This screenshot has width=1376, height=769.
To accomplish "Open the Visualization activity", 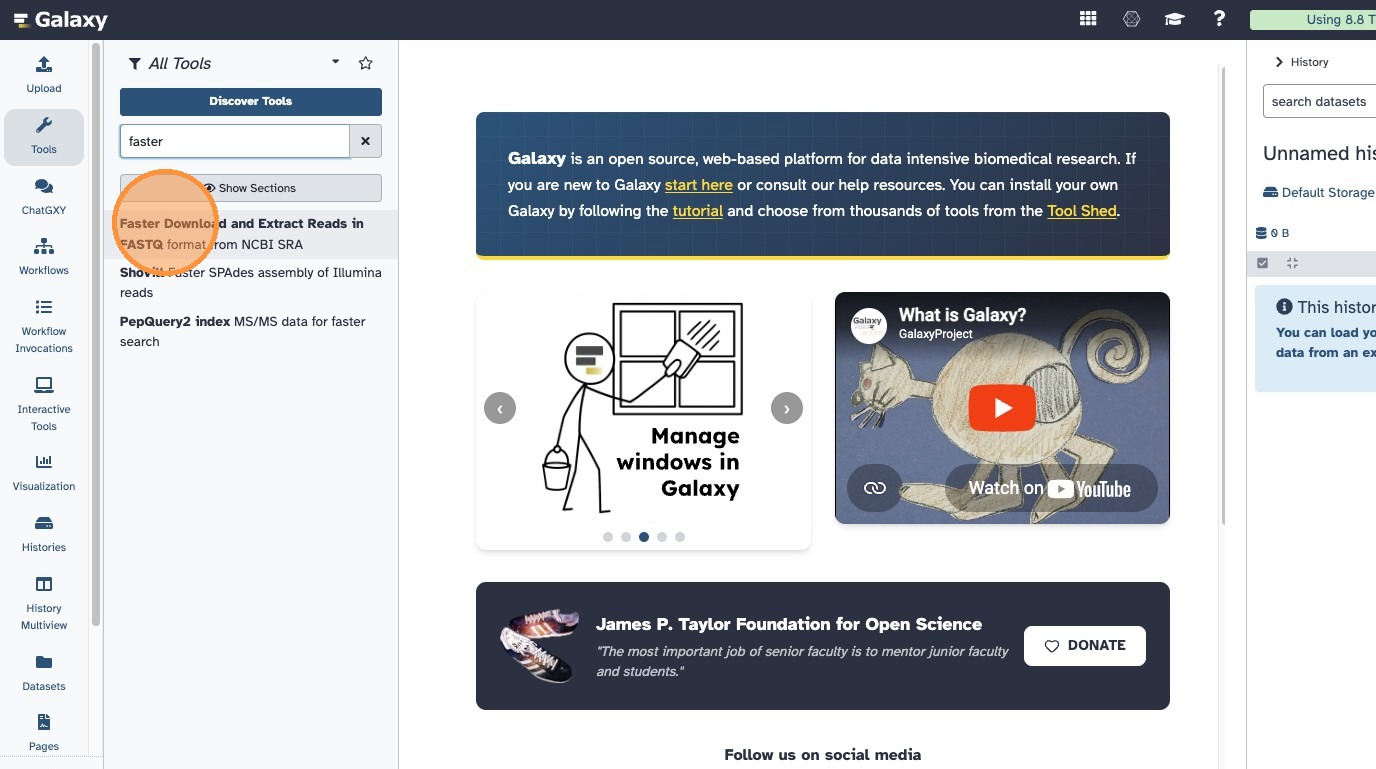I will tap(44, 473).
